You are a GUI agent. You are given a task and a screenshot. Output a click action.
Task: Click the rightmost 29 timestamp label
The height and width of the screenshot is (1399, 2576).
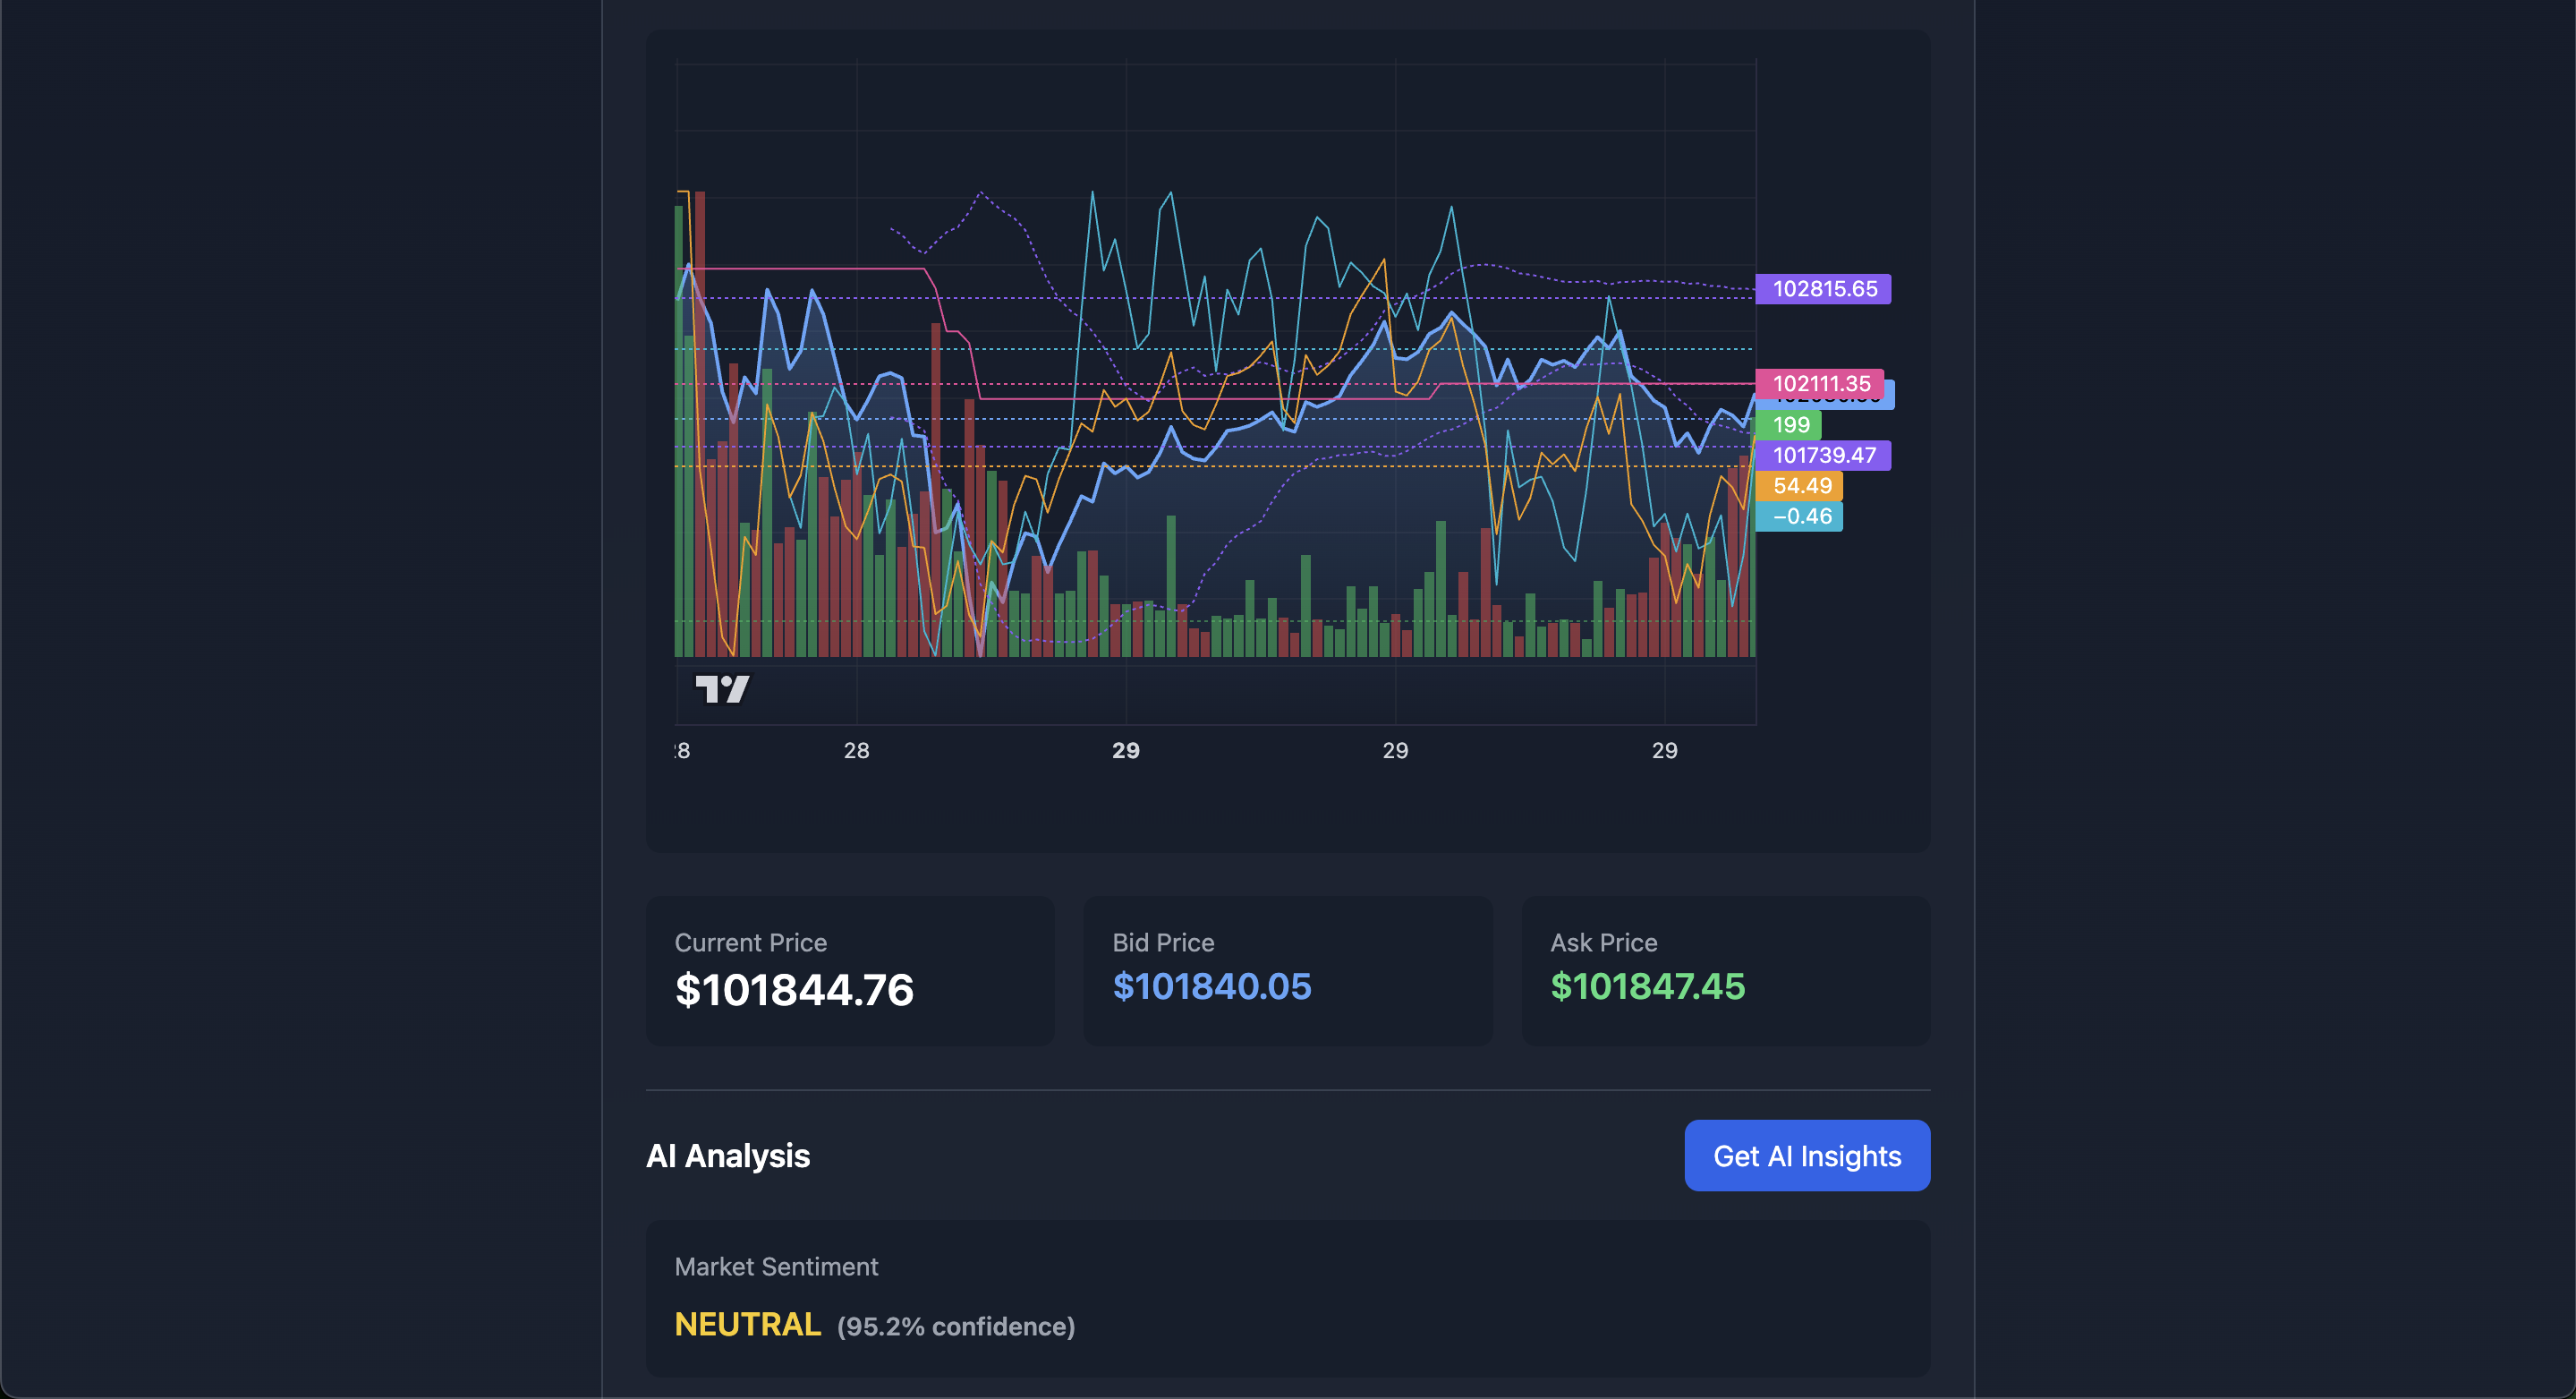[x=1665, y=750]
